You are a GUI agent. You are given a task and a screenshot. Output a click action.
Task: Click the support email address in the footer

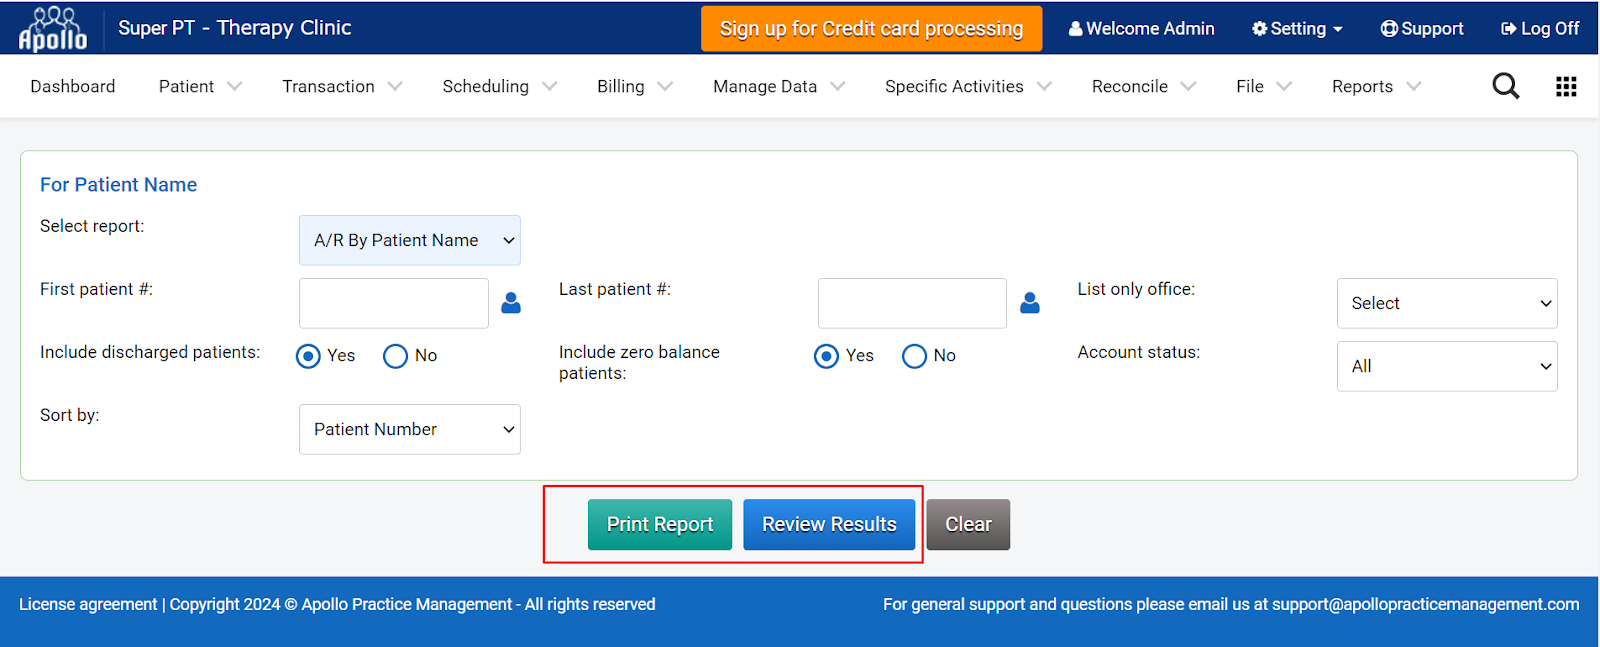pyautogui.click(x=1426, y=604)
